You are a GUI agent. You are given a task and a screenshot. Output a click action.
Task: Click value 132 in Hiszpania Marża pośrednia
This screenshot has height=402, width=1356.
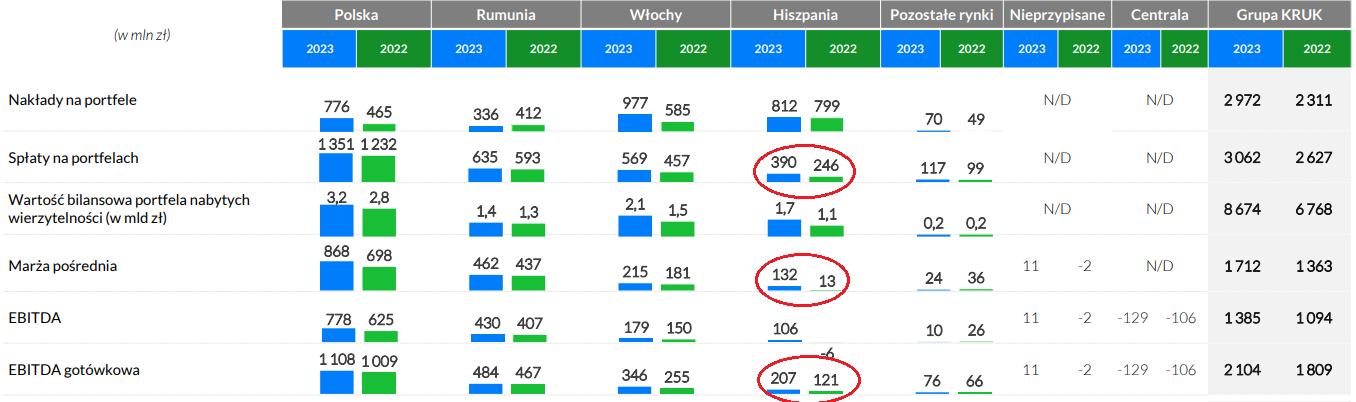coord(784,275)
